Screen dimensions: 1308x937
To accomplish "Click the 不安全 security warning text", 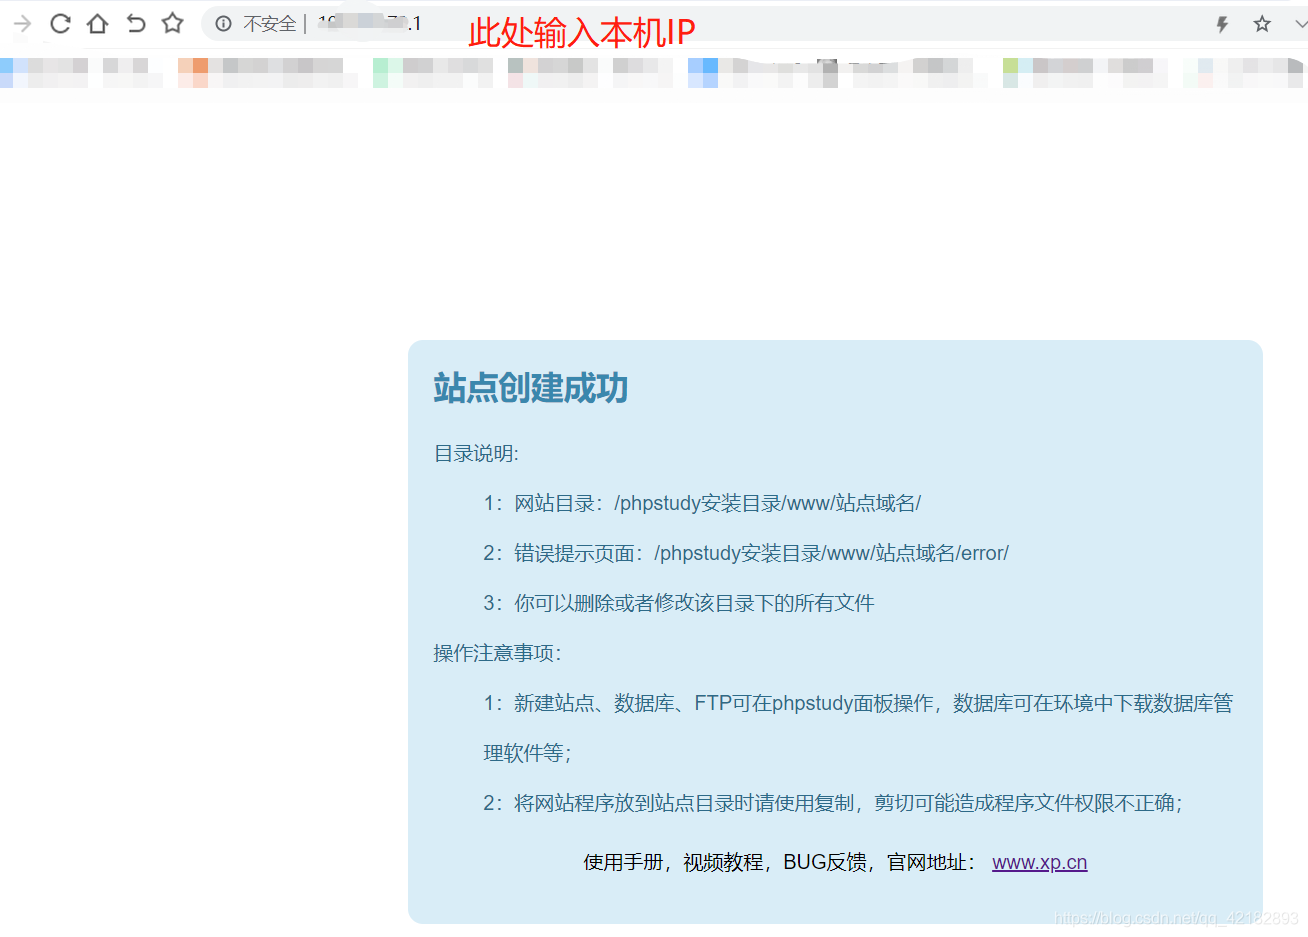I will tap(269, 24).
